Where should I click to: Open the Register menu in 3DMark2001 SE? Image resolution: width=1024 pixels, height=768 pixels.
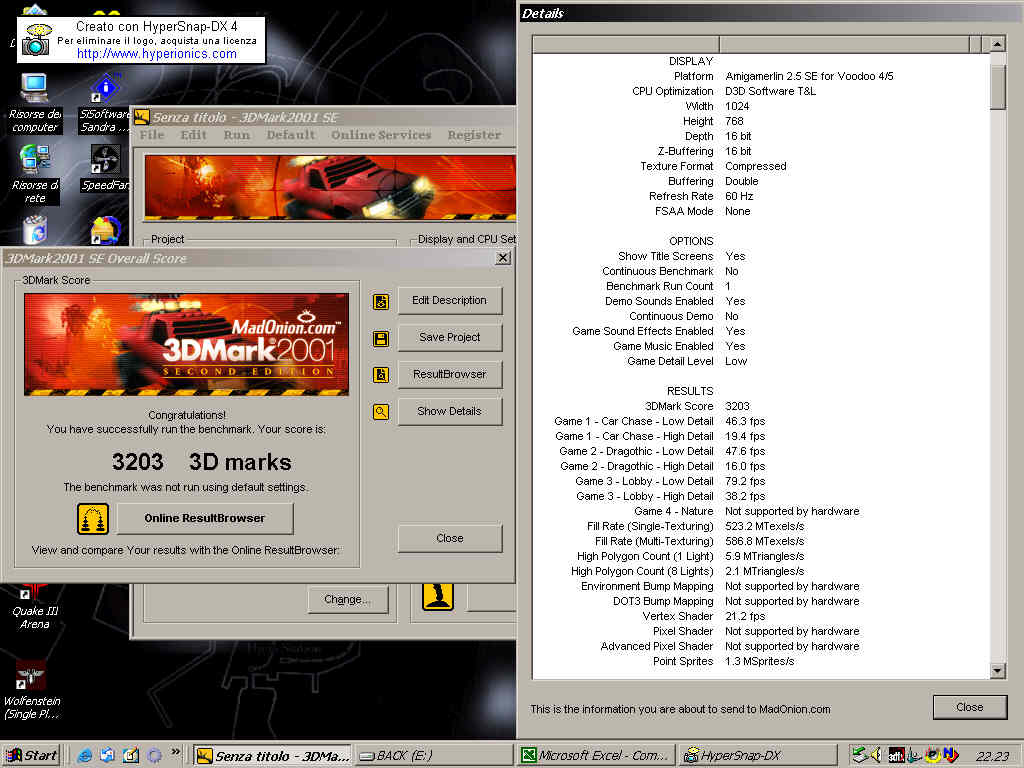coord(474,135)
